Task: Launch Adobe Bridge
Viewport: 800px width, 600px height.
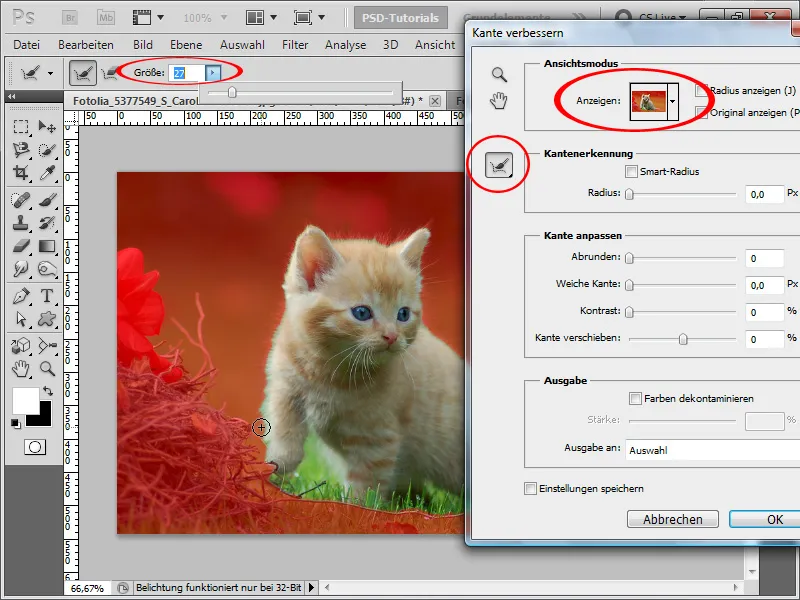Action: (x=70, y=18)
